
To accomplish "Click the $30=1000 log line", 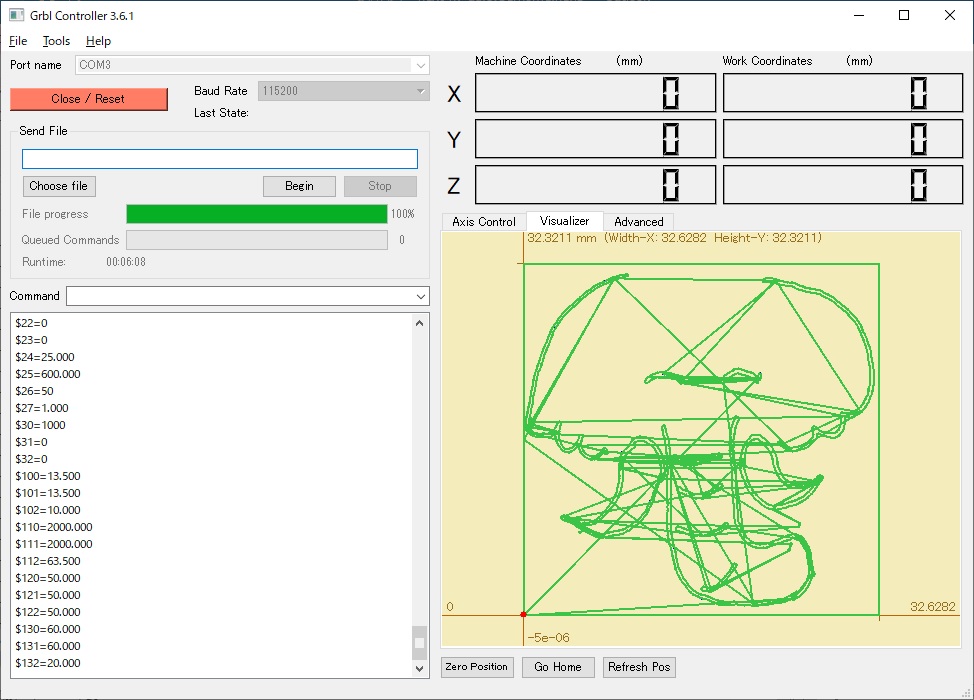I will coord(40,425).
